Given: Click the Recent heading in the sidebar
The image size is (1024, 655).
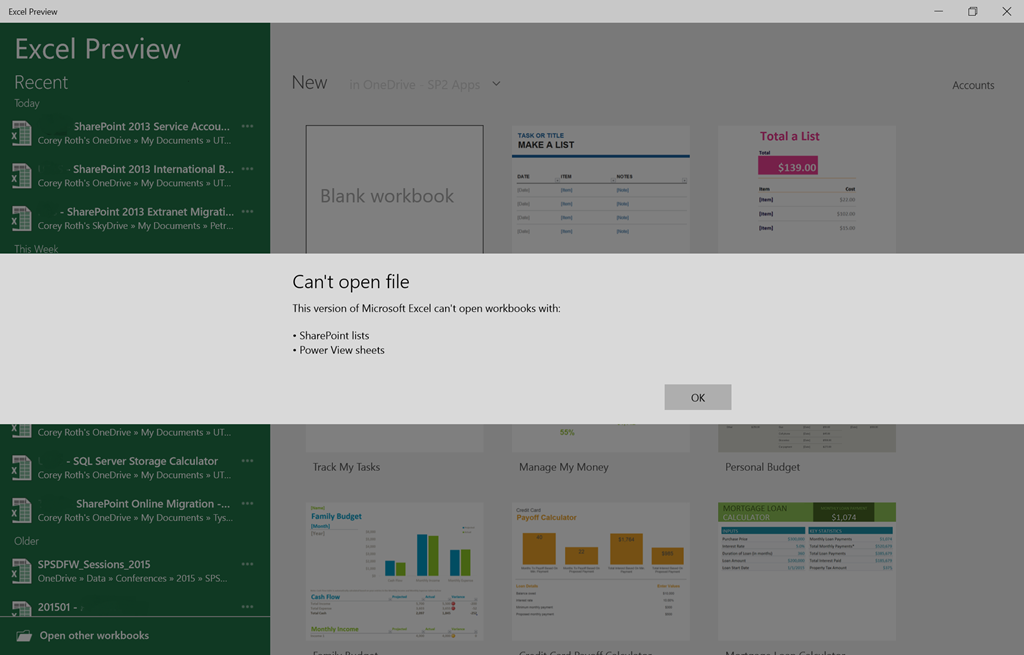Looking at the screenshot, I should (x=40, y=82).
